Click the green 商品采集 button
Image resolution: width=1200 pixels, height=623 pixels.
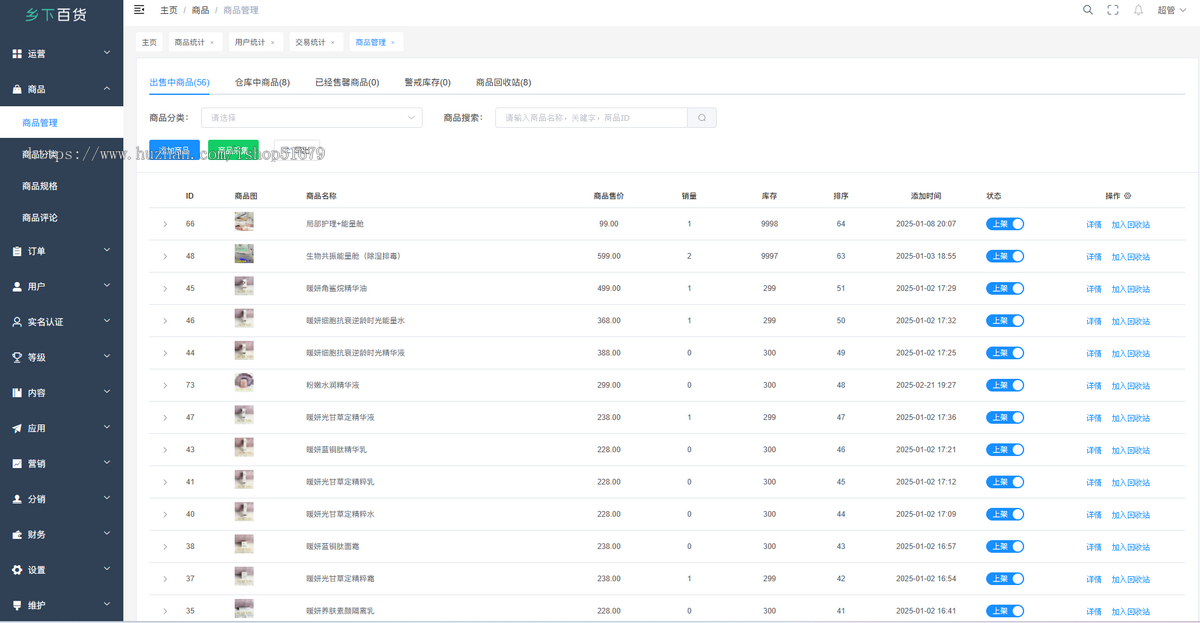[233, 150]
